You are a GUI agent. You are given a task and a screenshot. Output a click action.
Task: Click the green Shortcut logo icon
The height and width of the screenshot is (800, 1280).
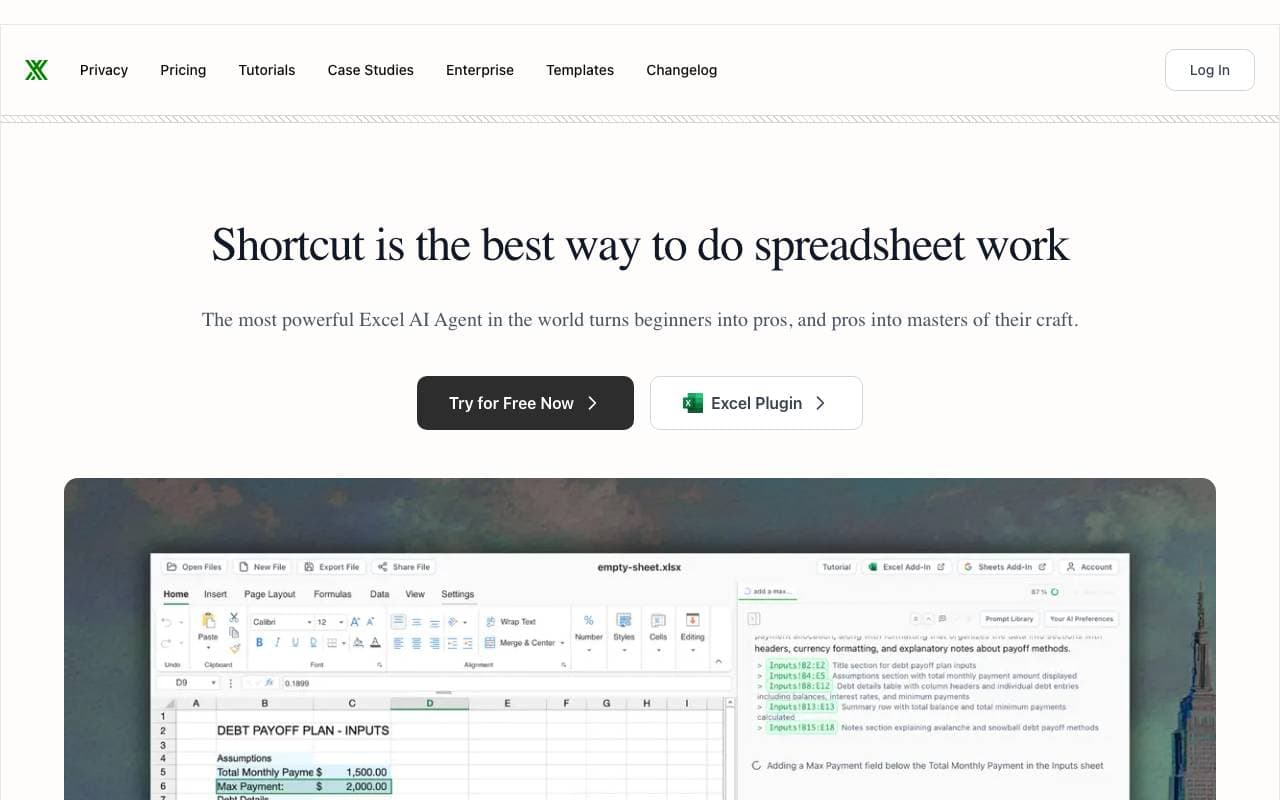point(37,70)
